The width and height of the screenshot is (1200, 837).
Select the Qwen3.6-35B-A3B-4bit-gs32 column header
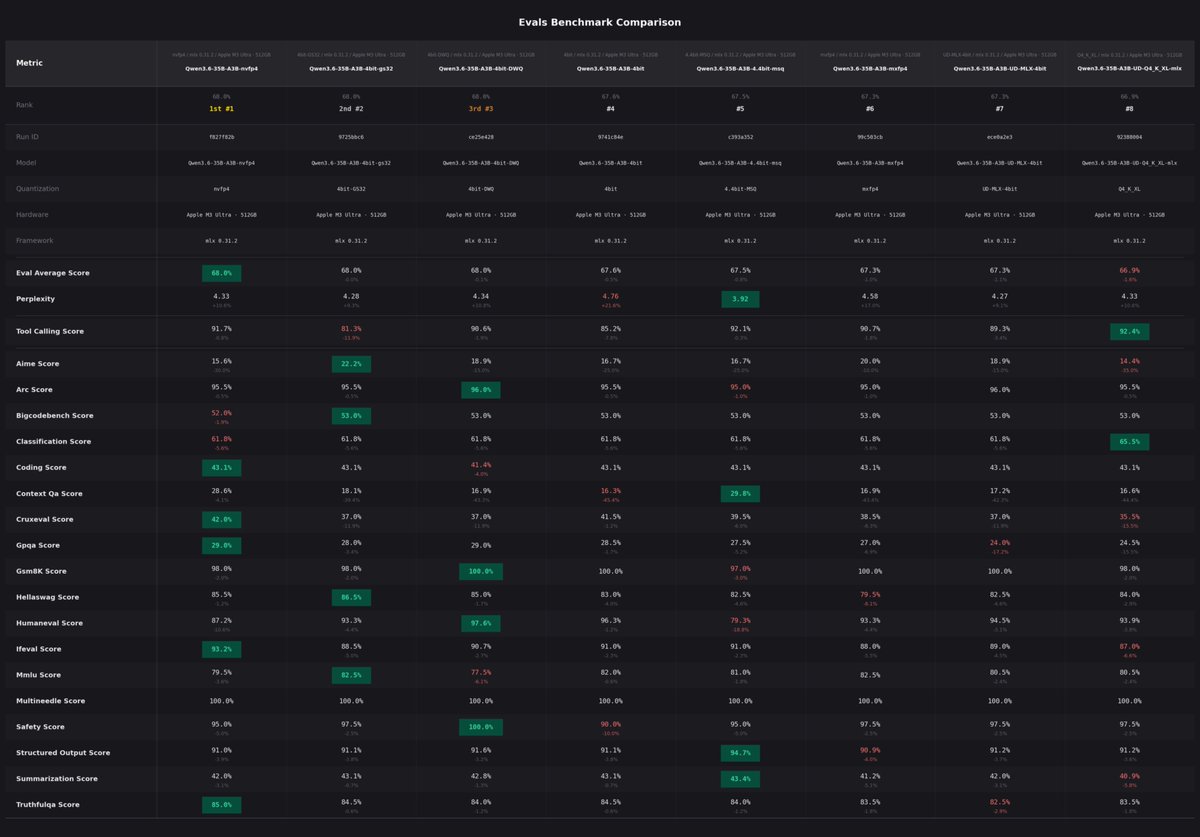pos(351,69)
